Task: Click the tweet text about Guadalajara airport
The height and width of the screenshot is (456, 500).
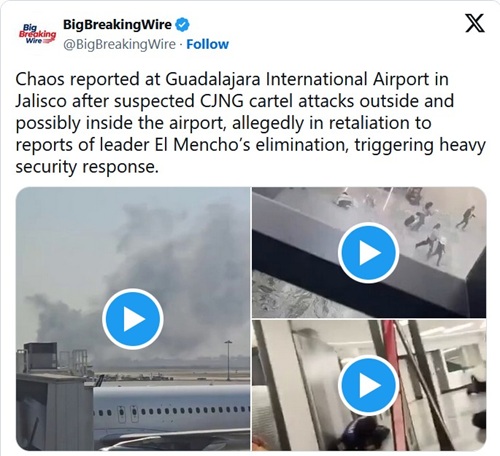Action: coord(250,123)
